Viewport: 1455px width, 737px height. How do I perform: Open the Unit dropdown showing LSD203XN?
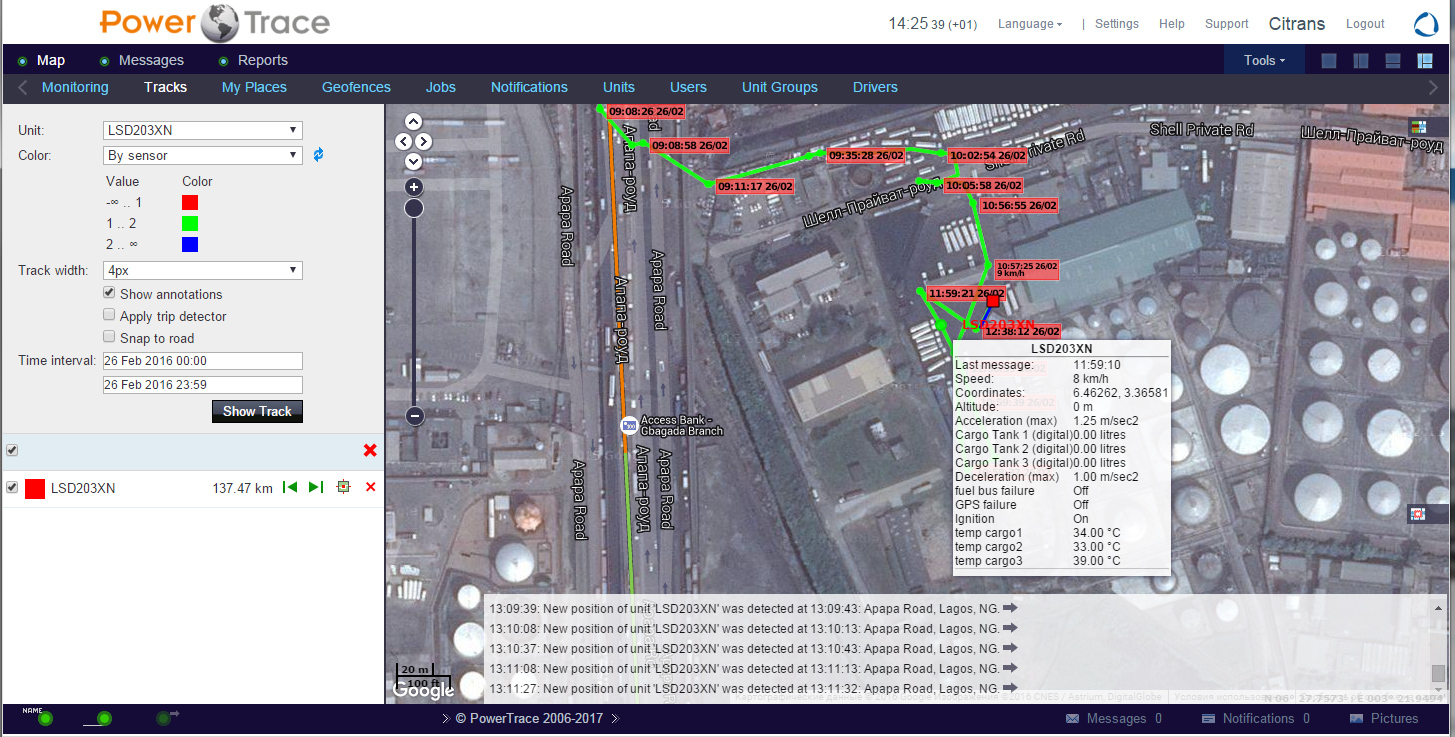tap(203, 130)
